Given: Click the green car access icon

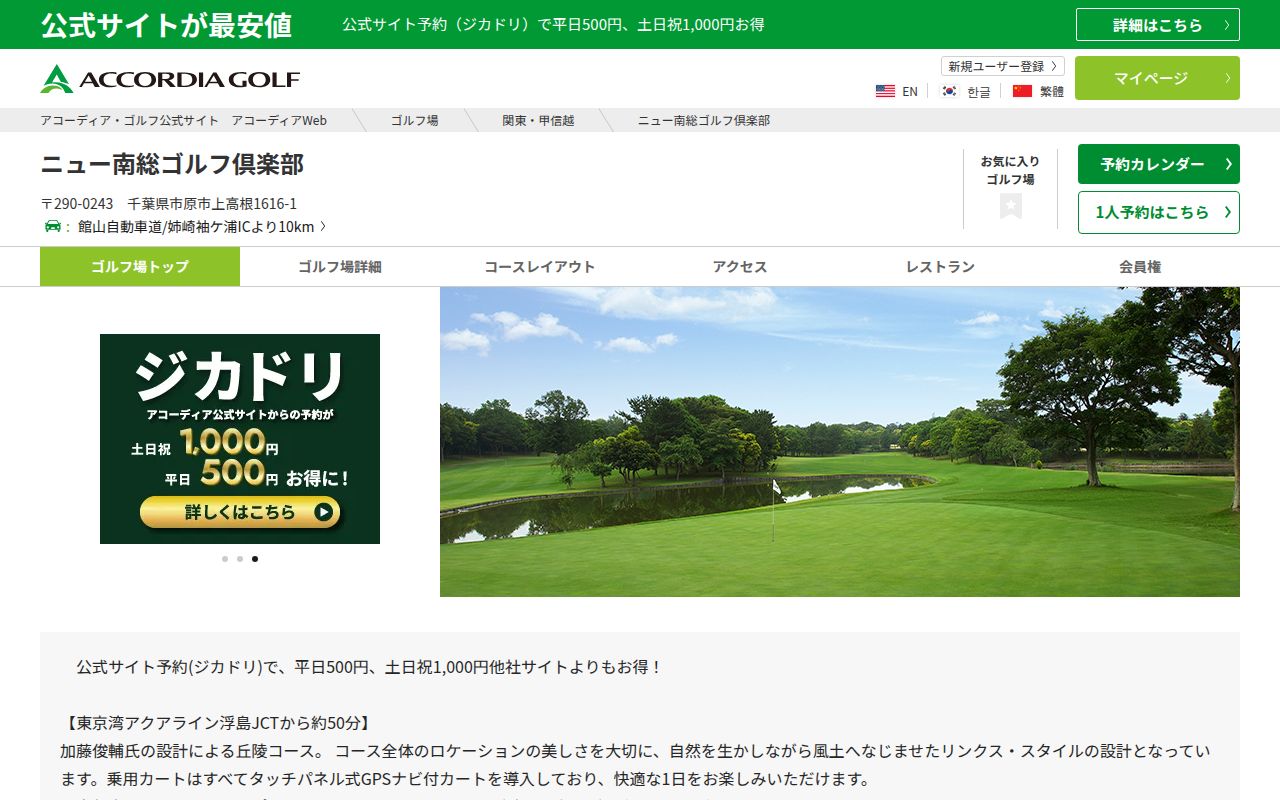Looking at the screenshot, I should coord(53,226).
